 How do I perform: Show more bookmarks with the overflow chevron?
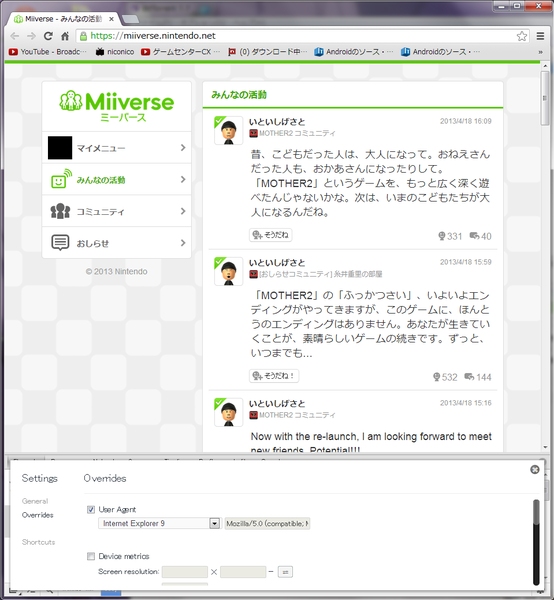(540, 52)
